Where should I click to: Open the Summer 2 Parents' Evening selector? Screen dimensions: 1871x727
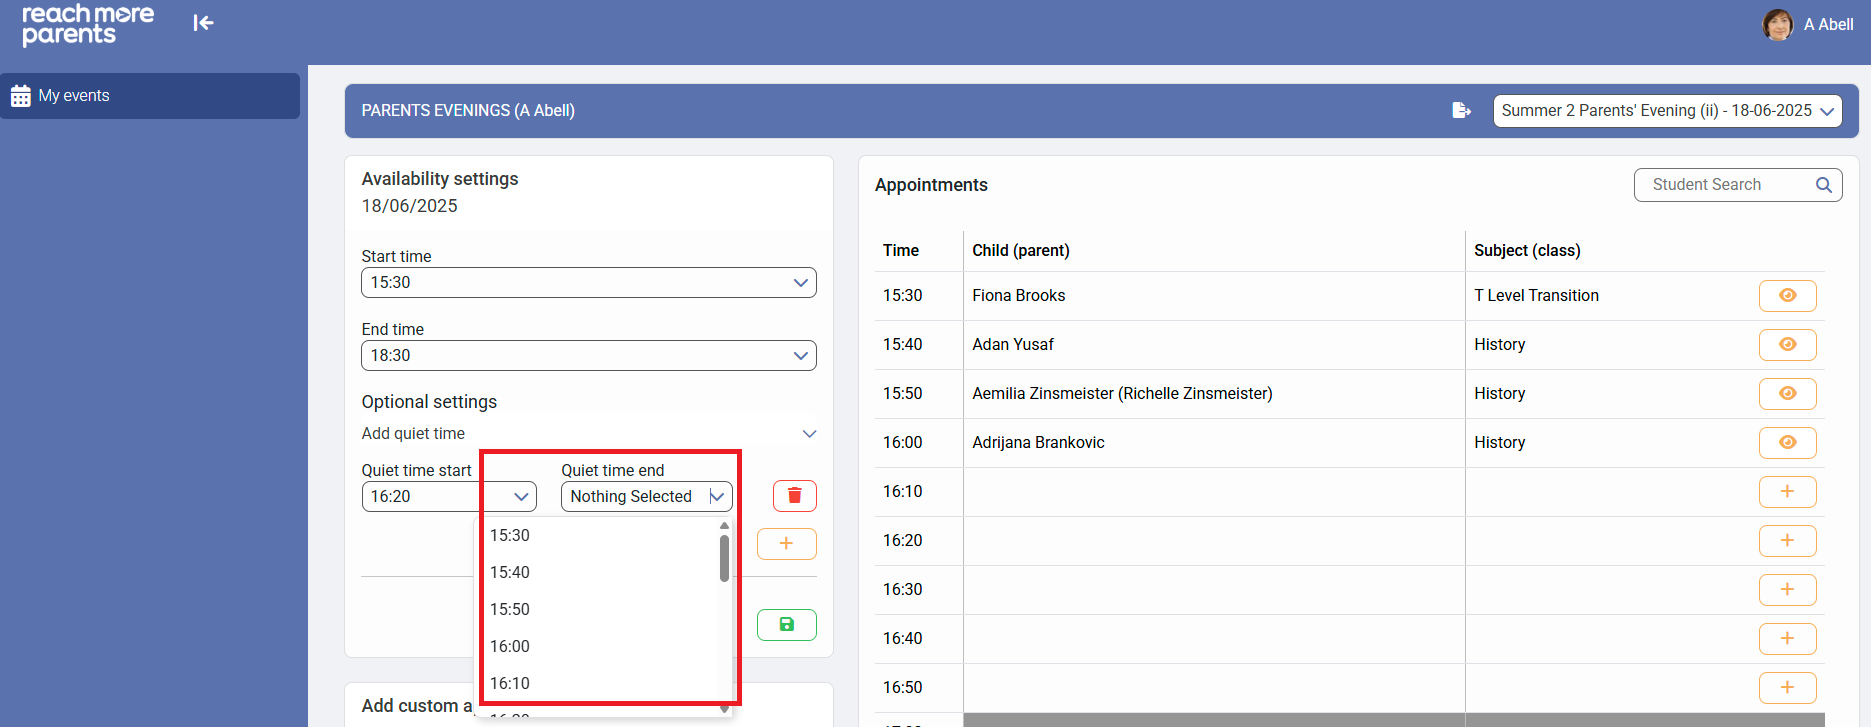click(1666, 111)
